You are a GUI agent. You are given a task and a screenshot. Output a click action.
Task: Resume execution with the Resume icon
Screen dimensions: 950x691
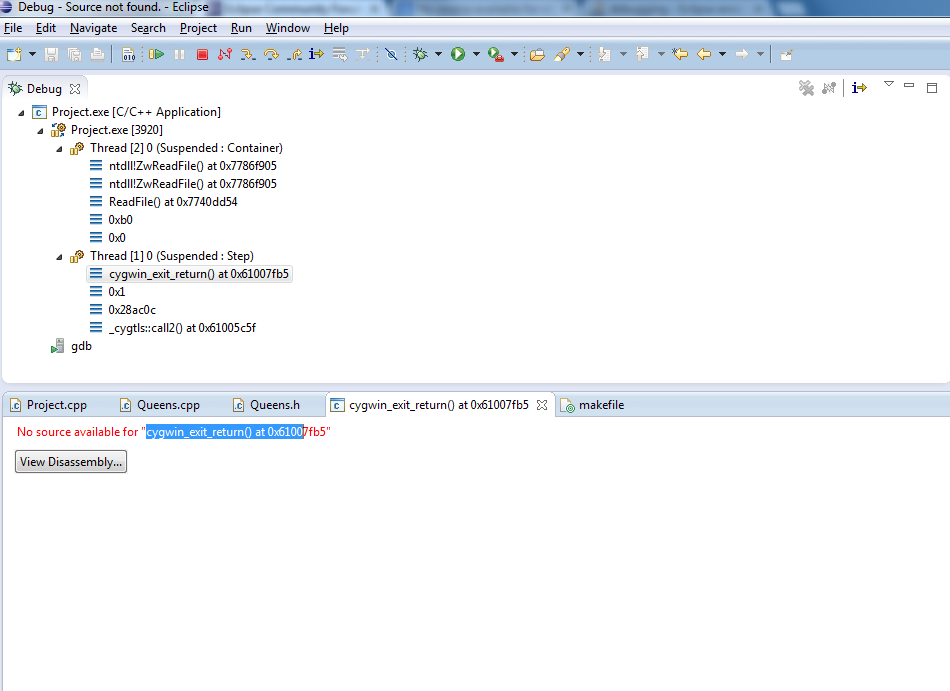click(x=156, y=55)
